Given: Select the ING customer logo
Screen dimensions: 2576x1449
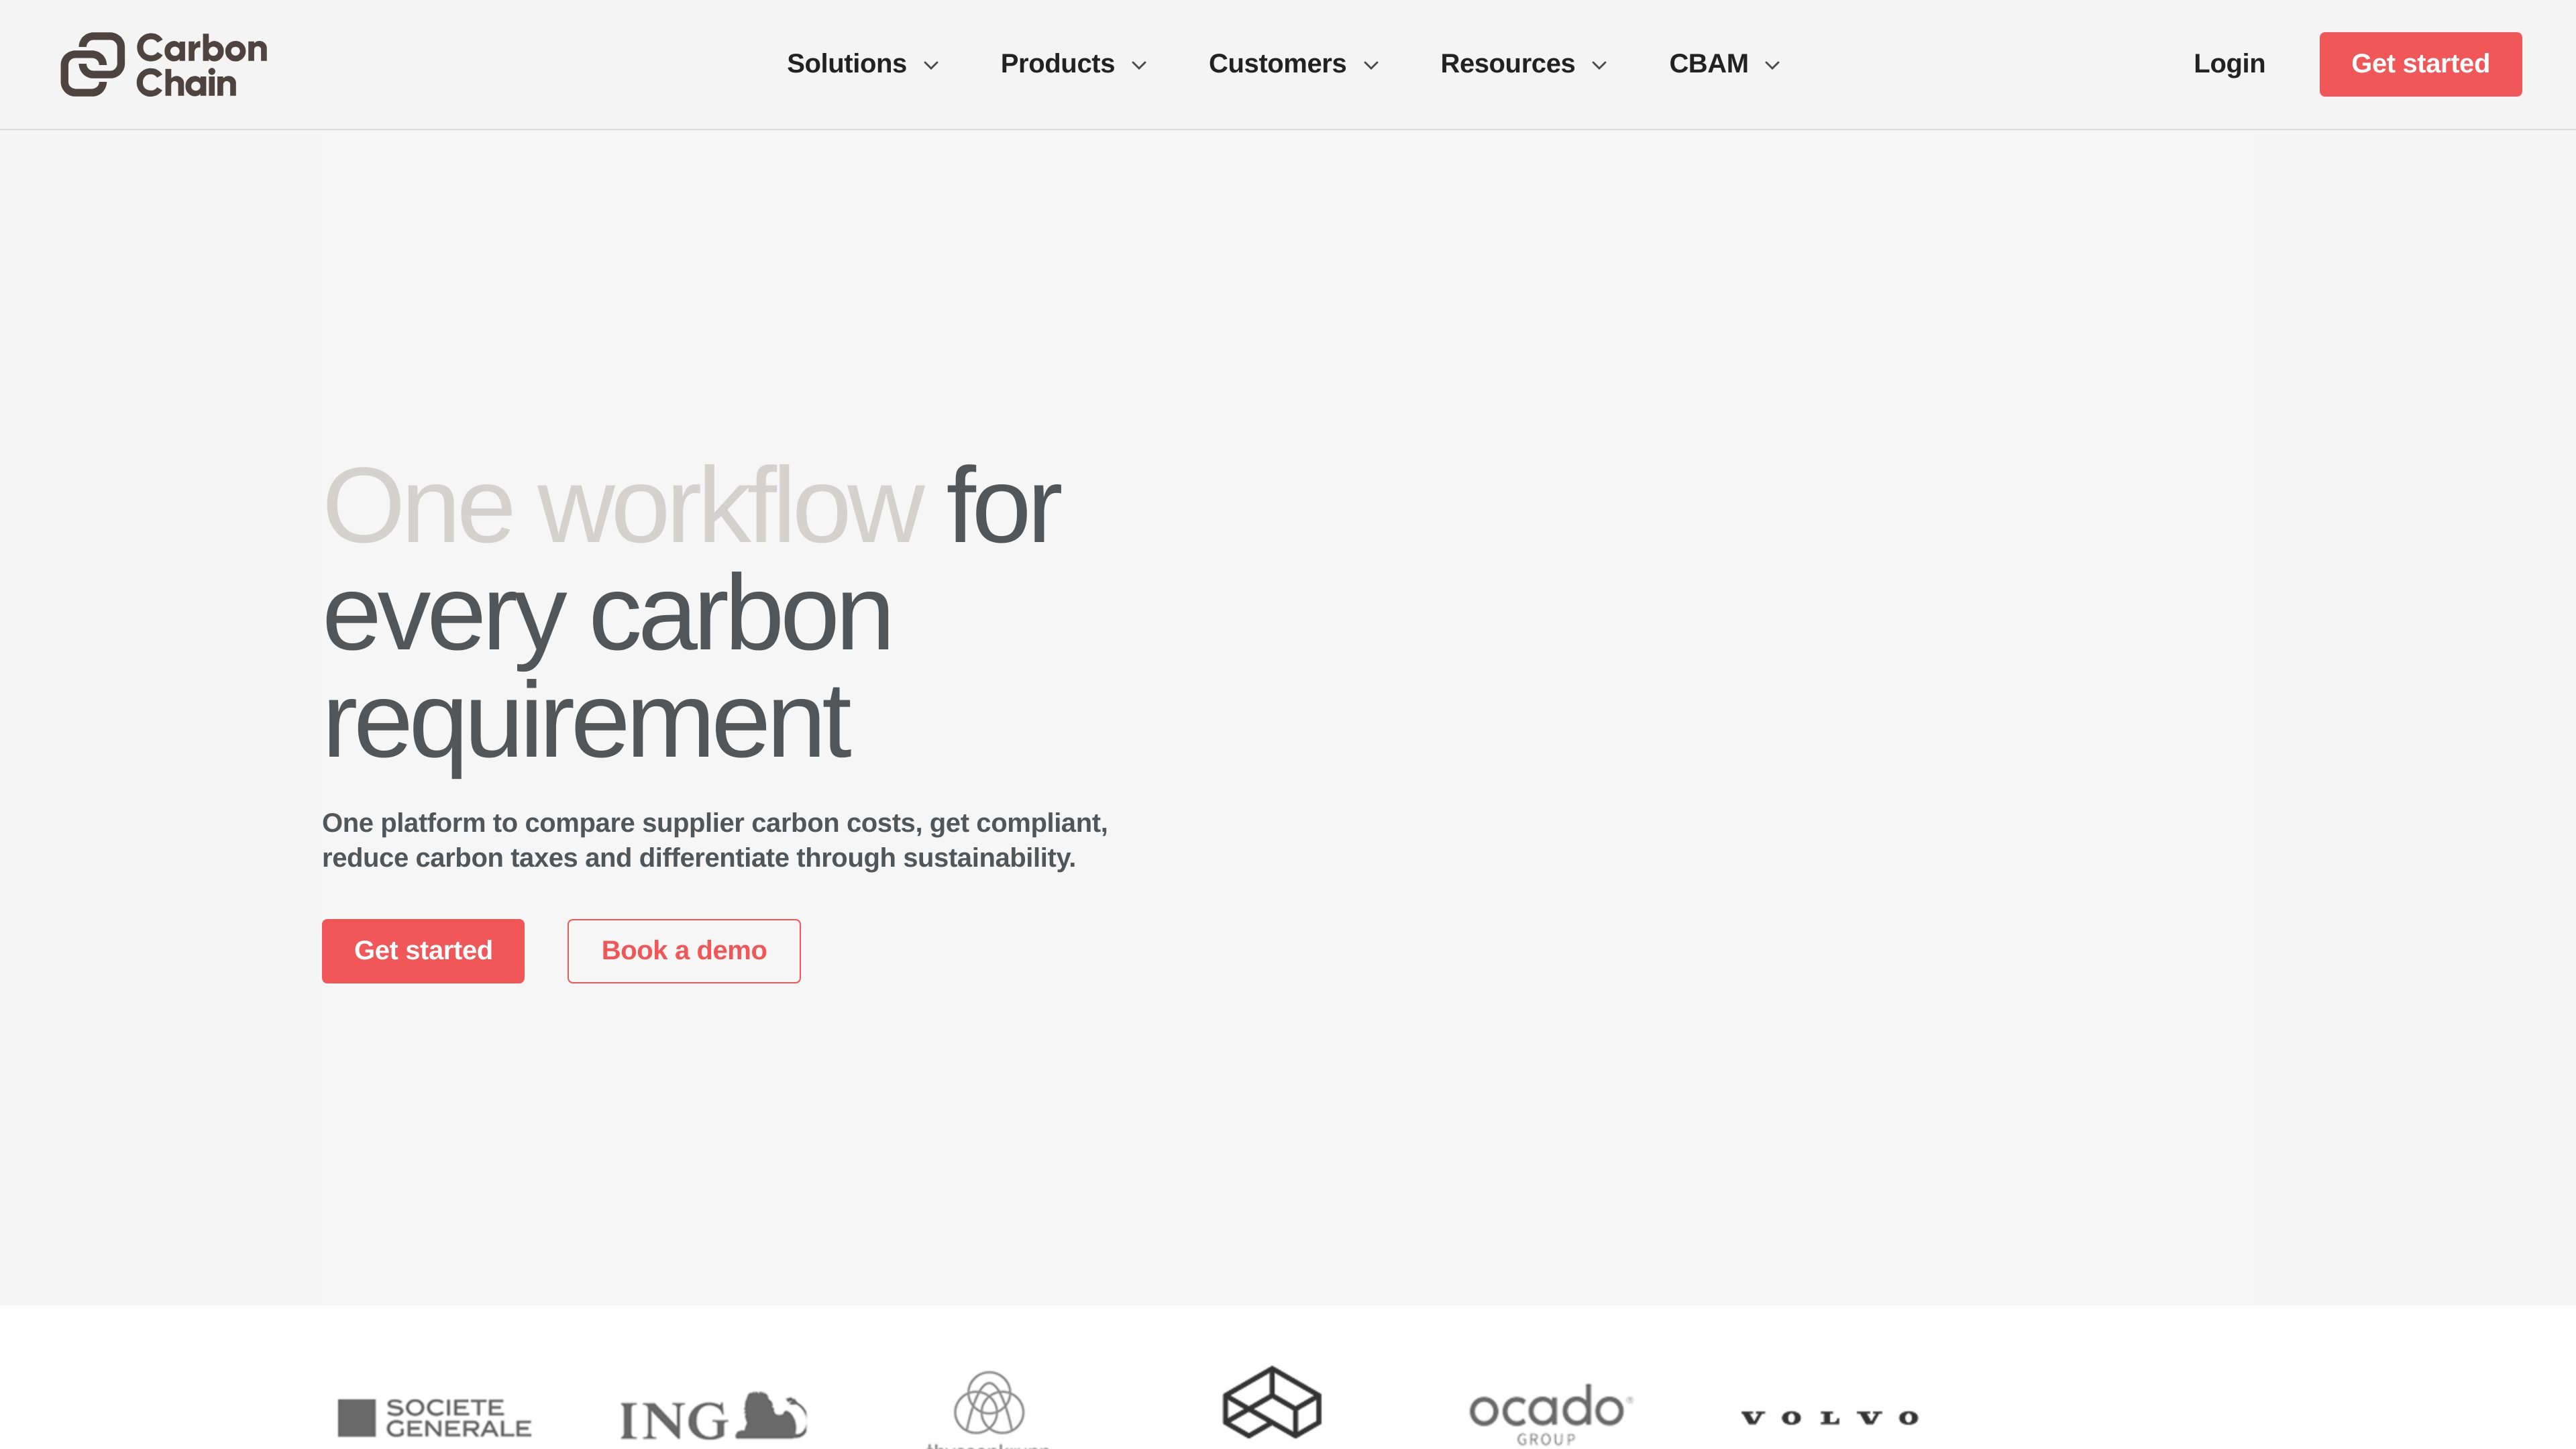Looking at the screenshot, I should point(713,1416).
